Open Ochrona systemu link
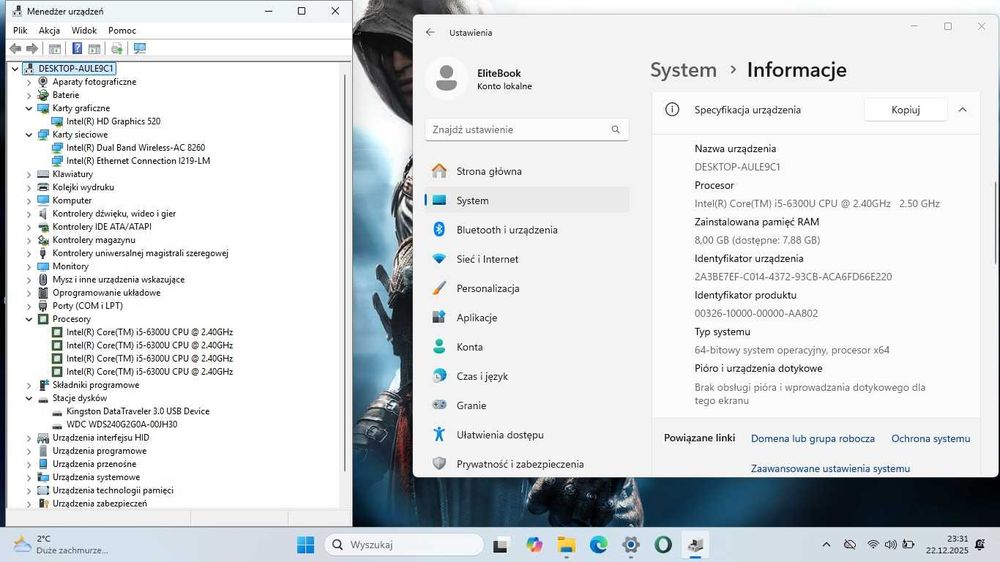1000x562 pixels. tap(930, 439)
